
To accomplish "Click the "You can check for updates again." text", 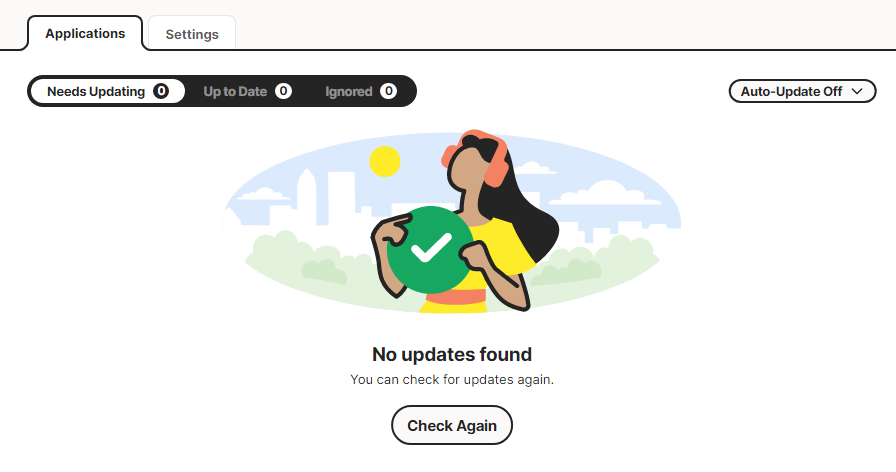I will tap(452, 380).
